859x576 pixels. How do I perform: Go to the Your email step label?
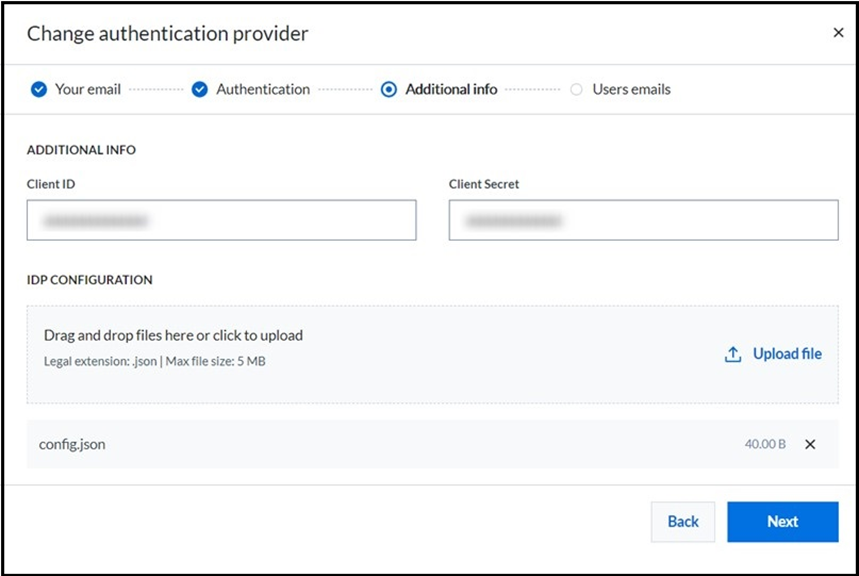pyautogui.click(x=87, y=89)
